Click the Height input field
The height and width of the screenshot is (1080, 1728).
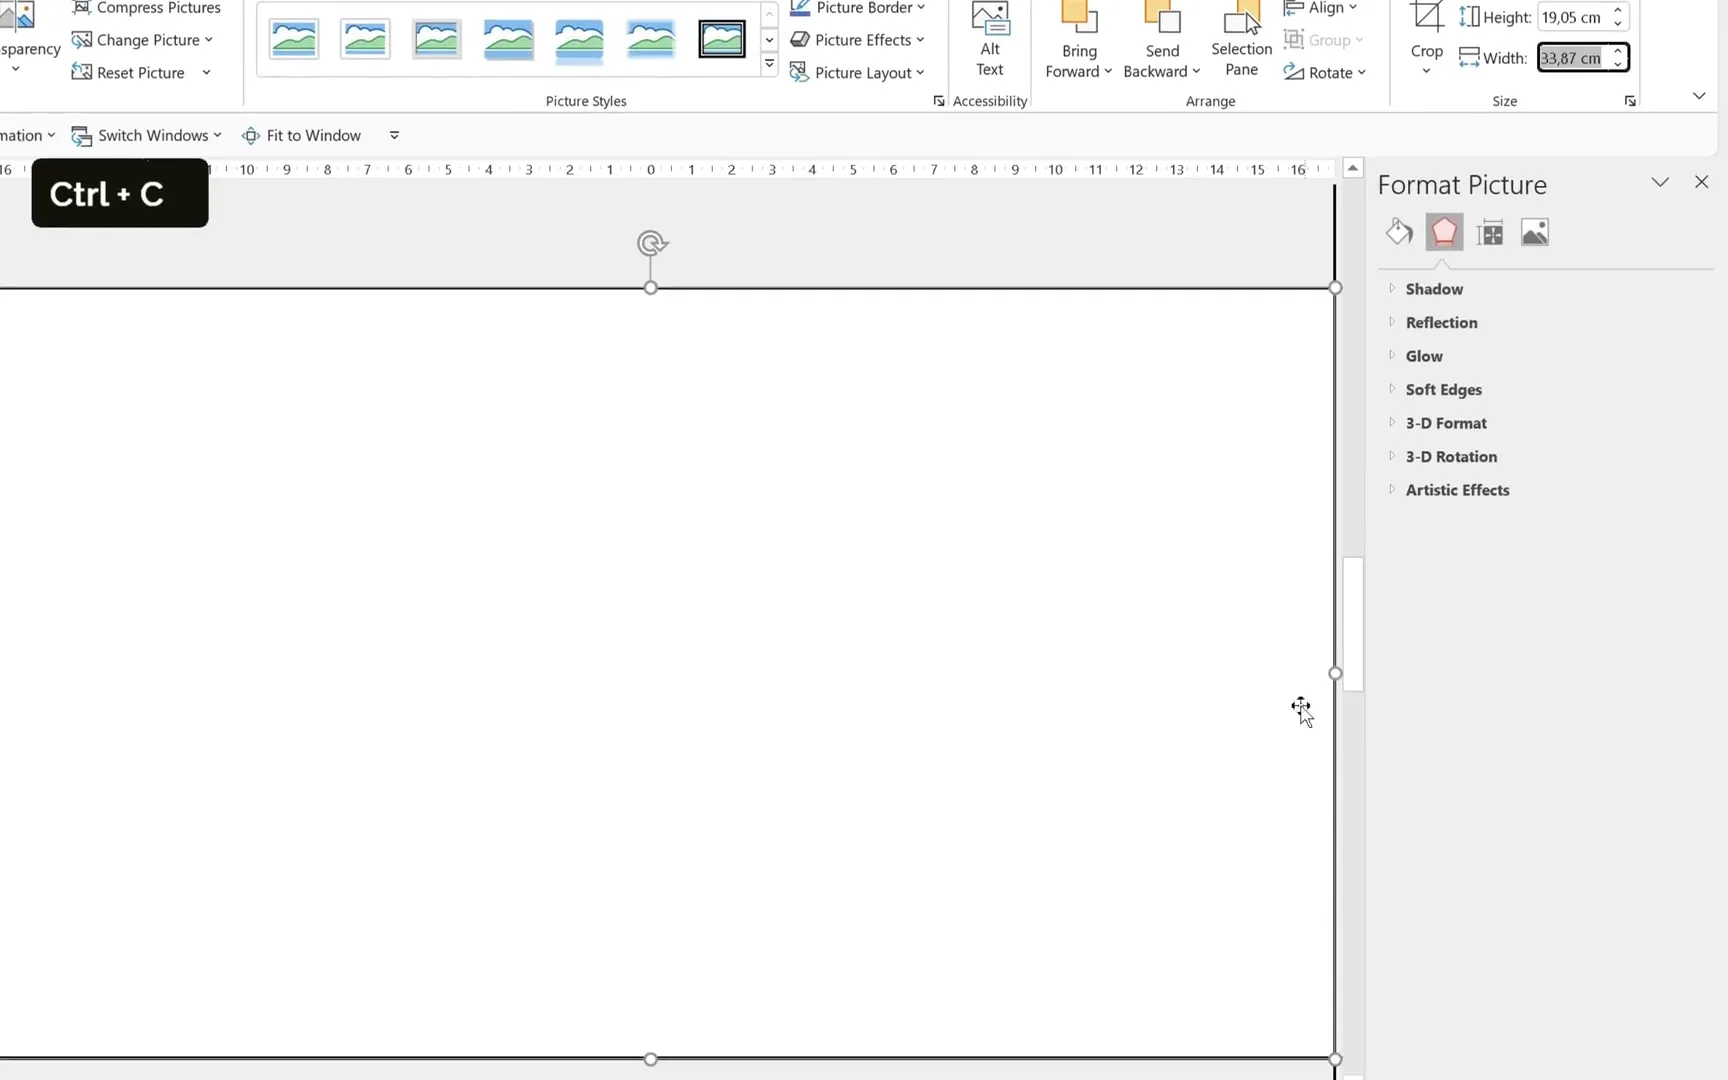point(1573,17)
